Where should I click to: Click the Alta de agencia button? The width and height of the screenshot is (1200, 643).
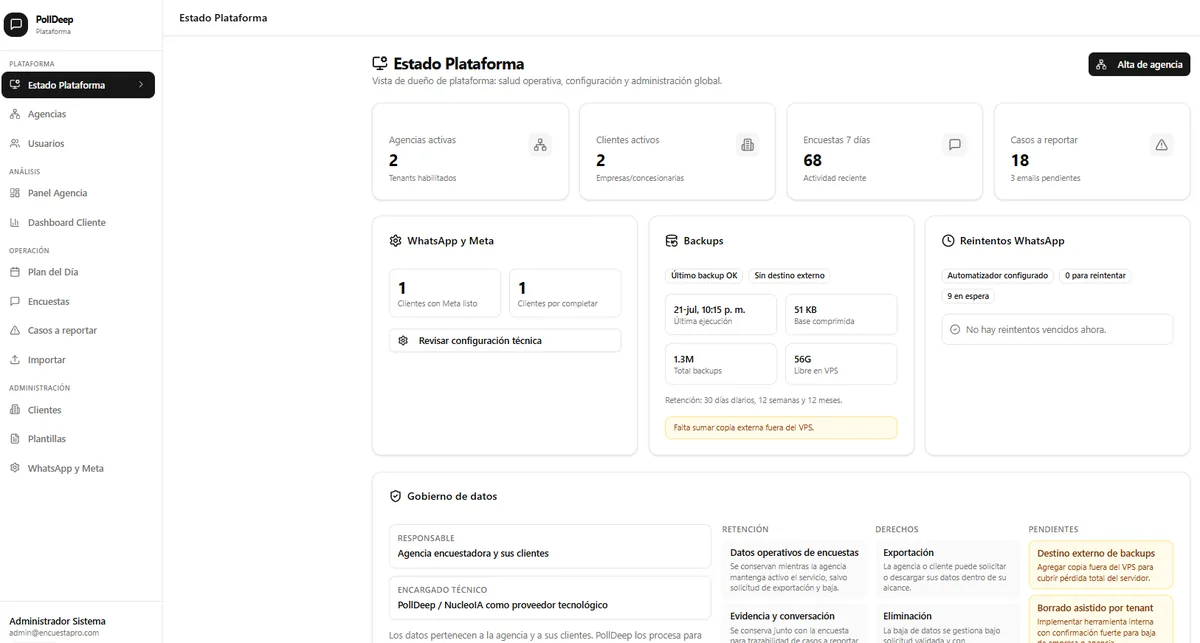pyautogui.click(x=1139, y=64)
